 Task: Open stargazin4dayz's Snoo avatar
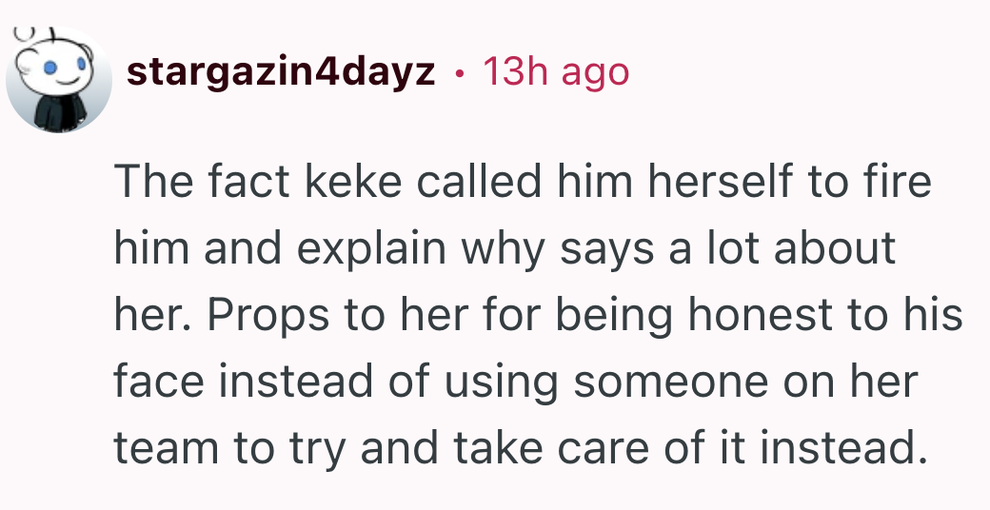pyautogui.click(x=59, y=80)
